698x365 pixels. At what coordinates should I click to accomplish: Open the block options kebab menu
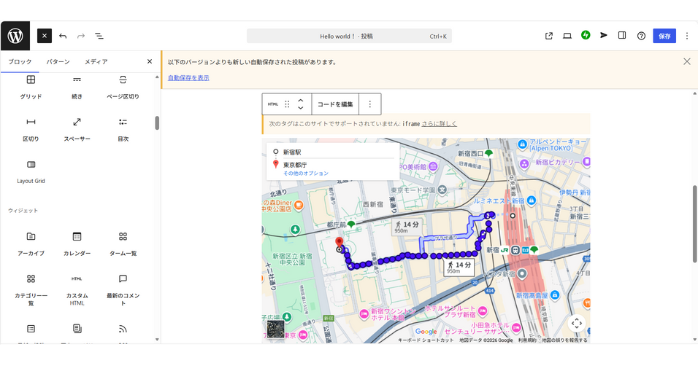pyautogui.click(x=369, y=104)
